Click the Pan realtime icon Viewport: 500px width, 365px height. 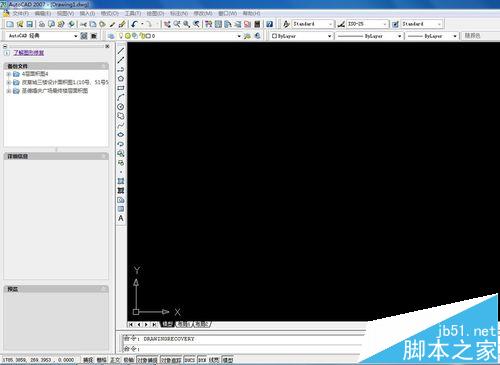[x=167, y=24]
